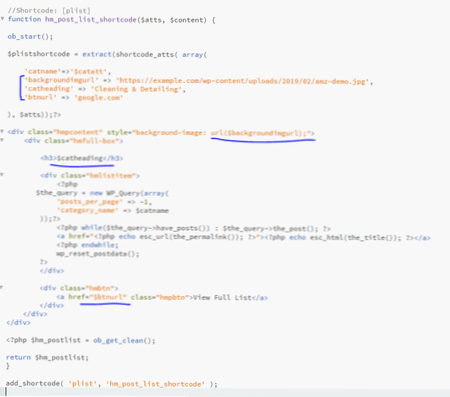This screenshot has width=450, height=397.
Task: Click the while($the_query->have_posts()) line
Action: tap(194, 228)
